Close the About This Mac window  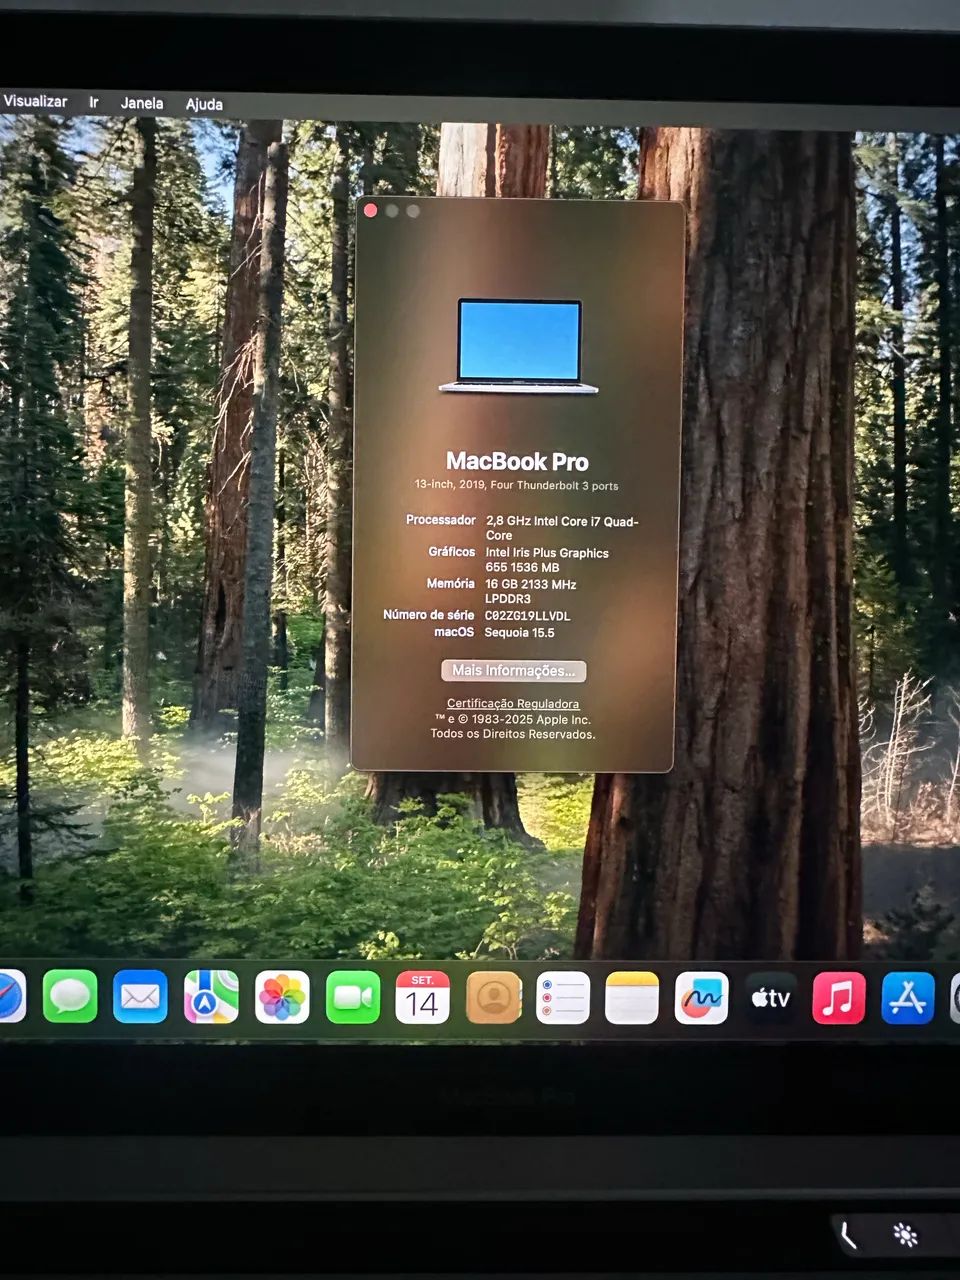tap(371, 210)
